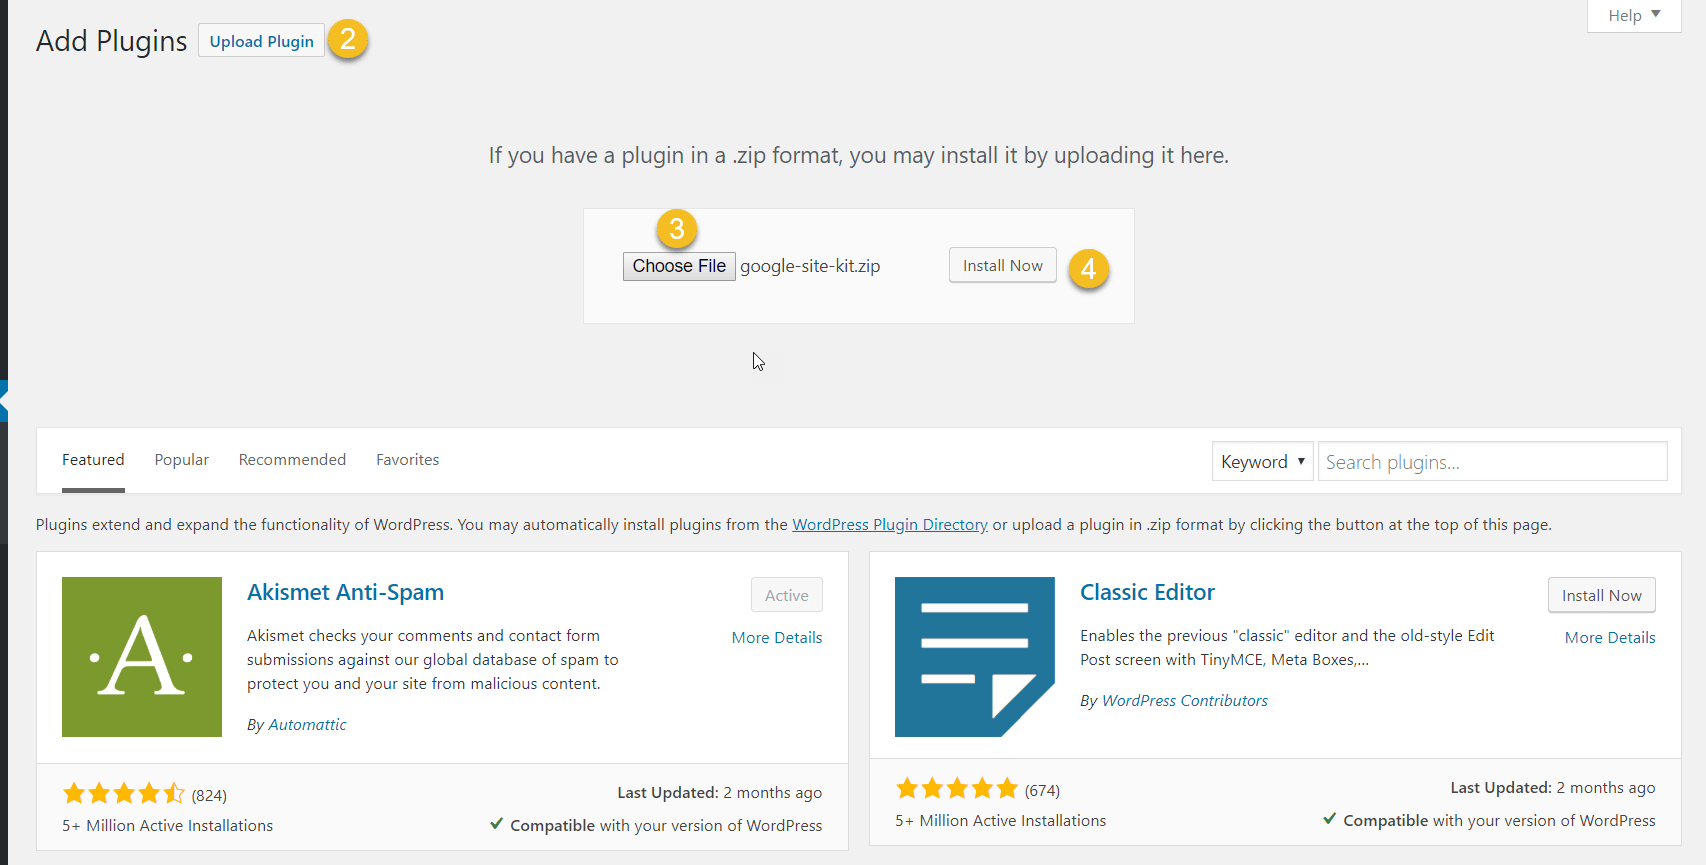
Task: Click the (674) rating count on Classic Editor
Action: (1042, 790)
